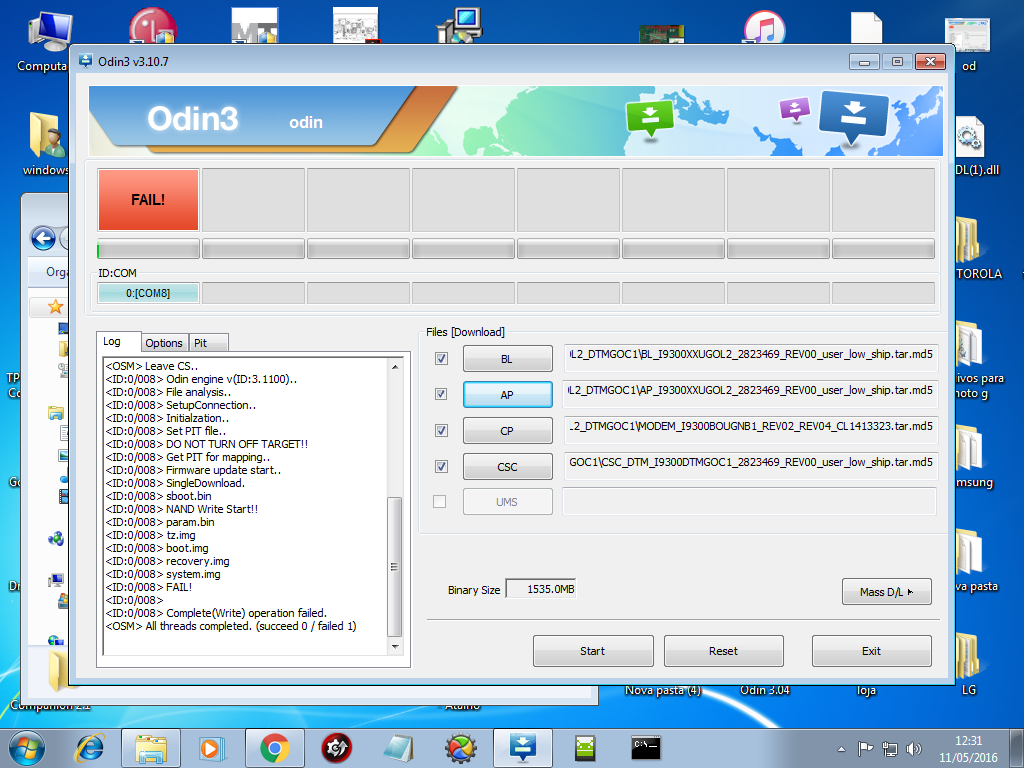Open the LG folder desktop icon
This screenshot has height=768, width=1024.
[x=969, y=665]
